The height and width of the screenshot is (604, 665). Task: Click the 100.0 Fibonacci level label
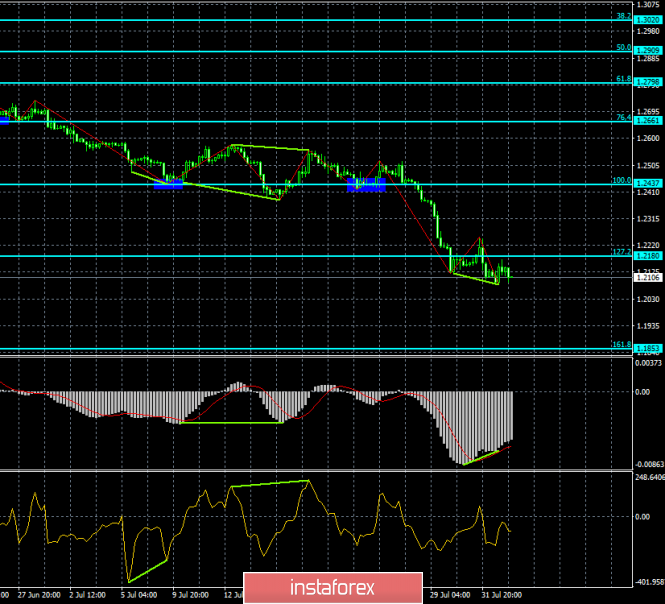(x=622, y=180)
